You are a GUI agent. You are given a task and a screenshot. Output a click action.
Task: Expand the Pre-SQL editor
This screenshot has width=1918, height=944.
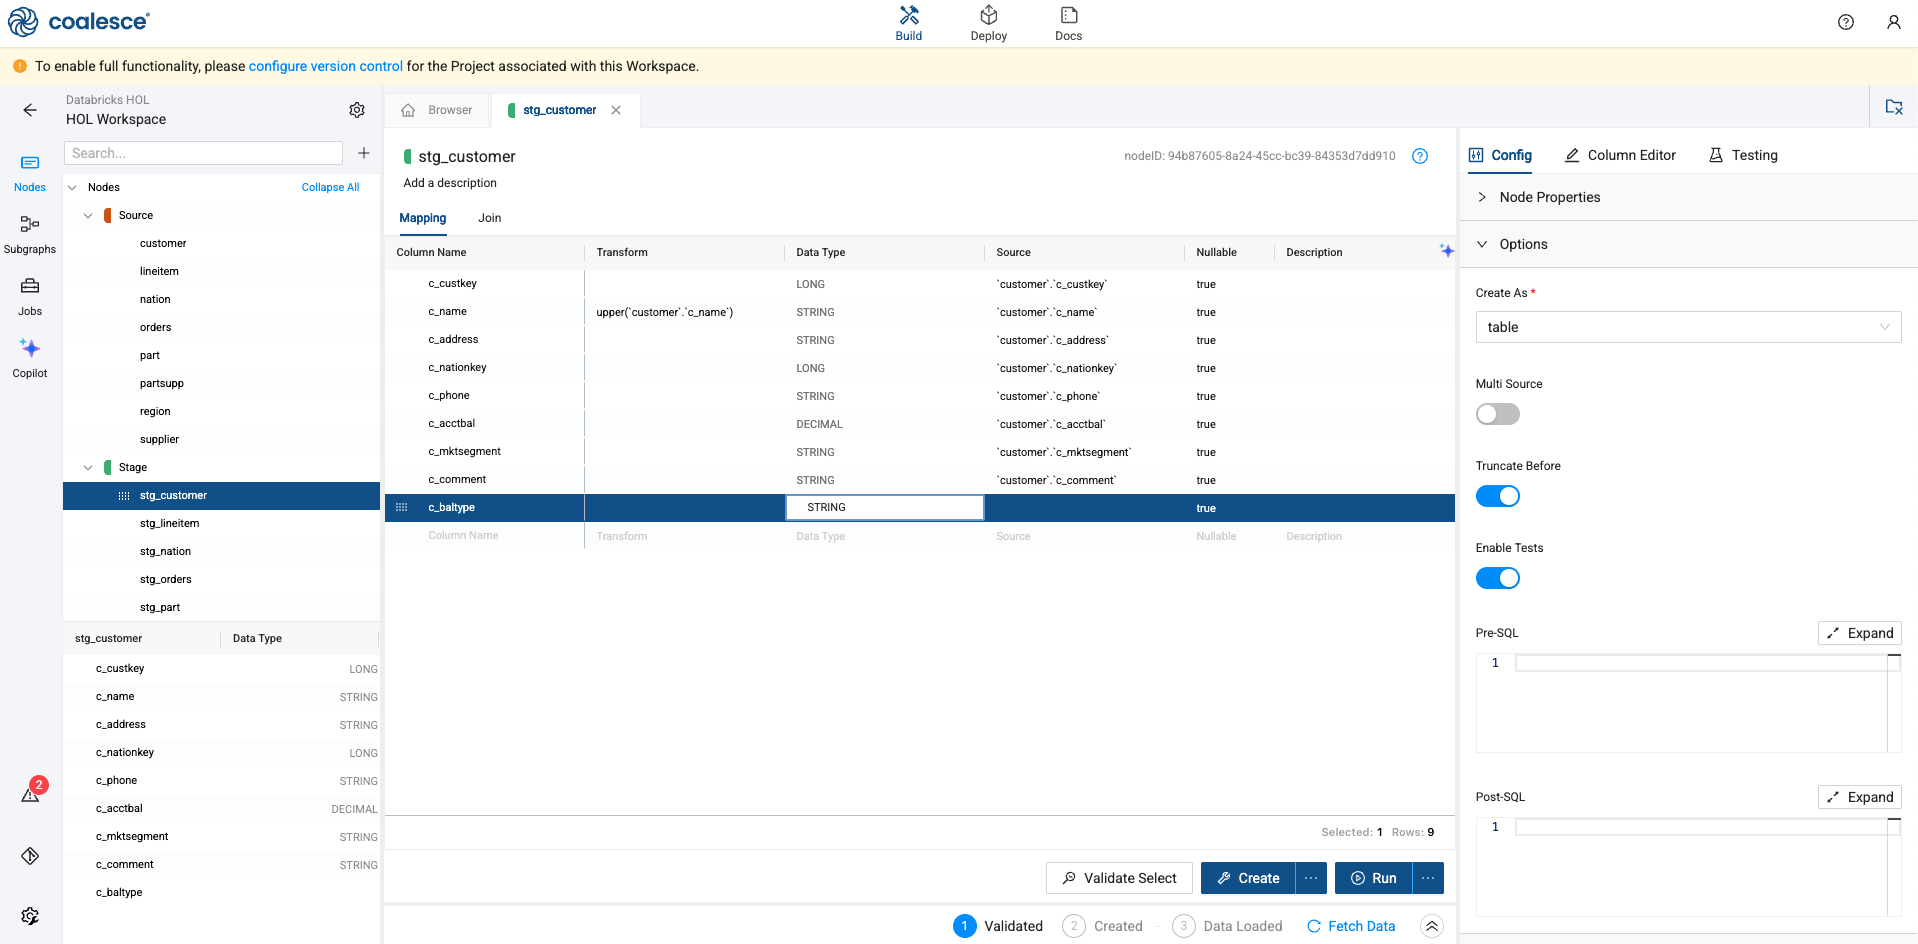pyautogui.click(x=1860, y=633)
